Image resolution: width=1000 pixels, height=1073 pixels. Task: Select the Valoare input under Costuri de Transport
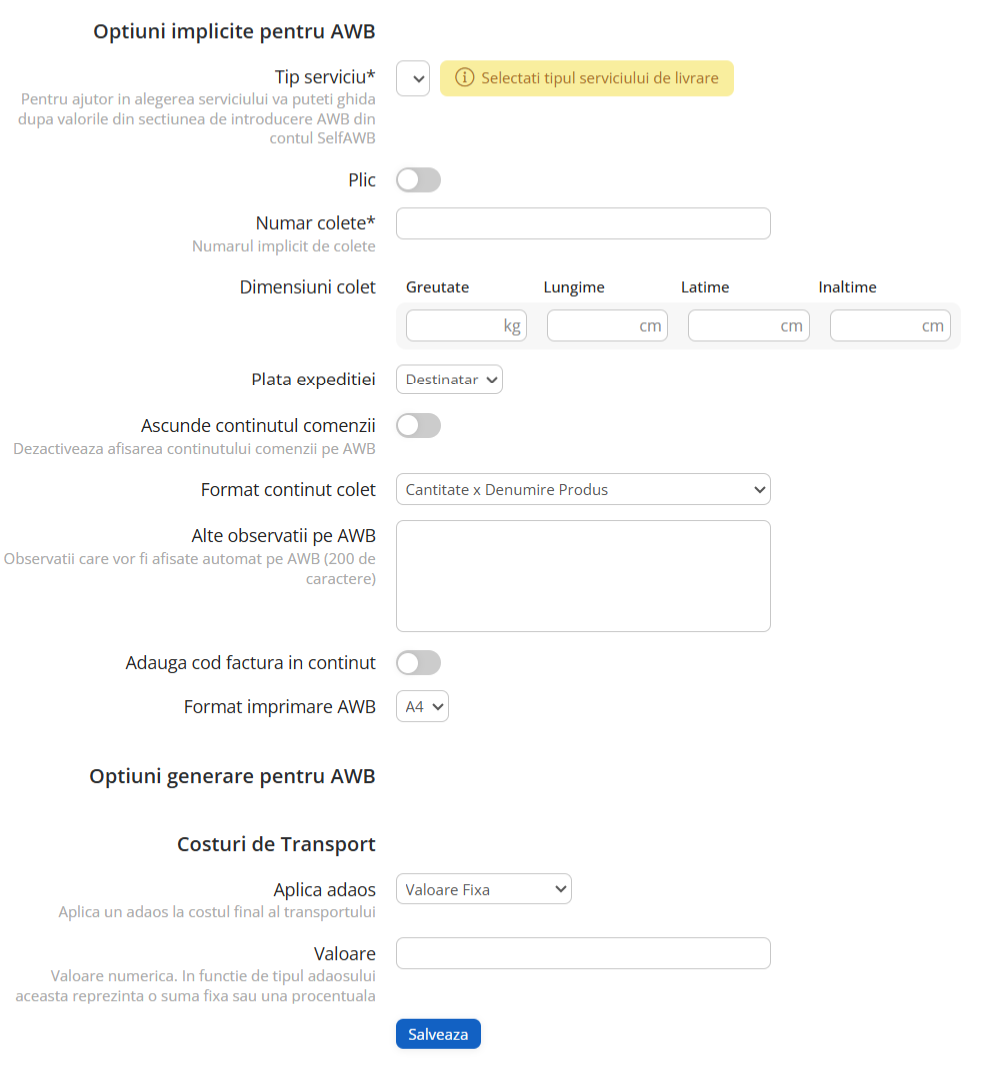point(583,953)
